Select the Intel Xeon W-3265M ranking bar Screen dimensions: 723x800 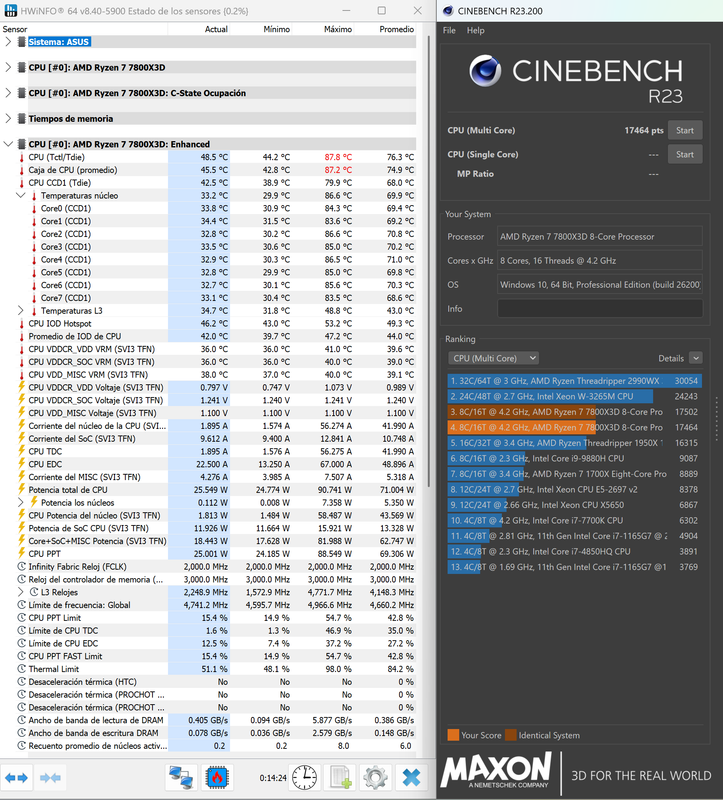574,396
